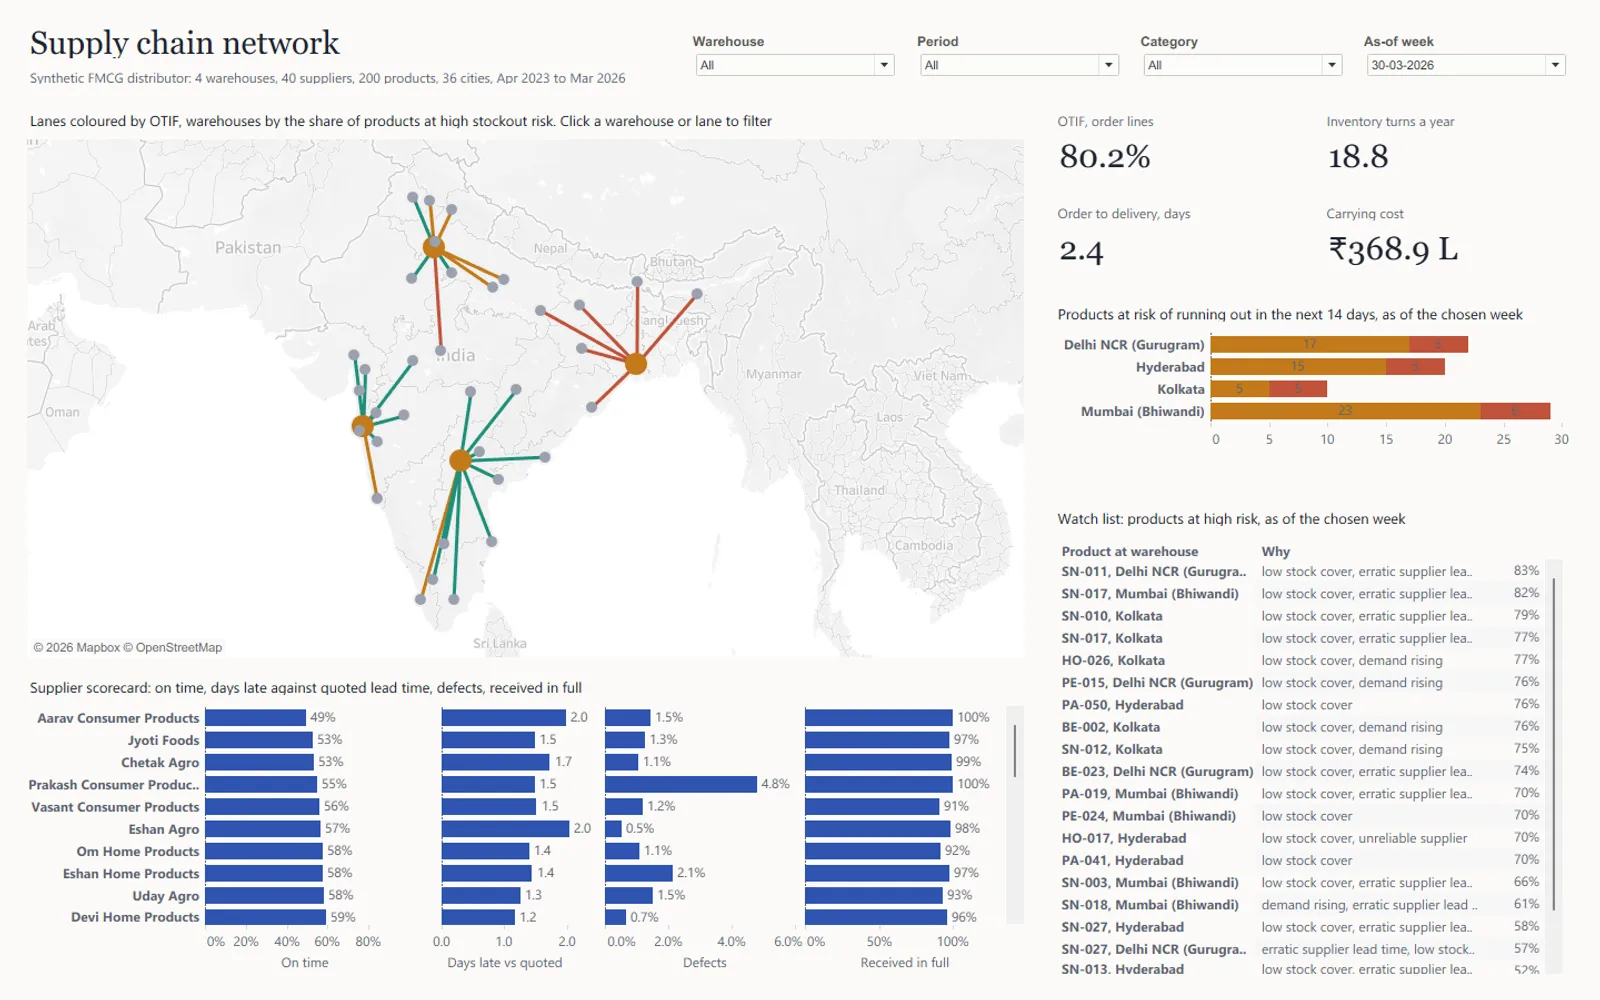Click Prakash Consumer Products defects bar at 4.8%
The width and height of the screenshot is (1600, 1000).
click(681, 784)
